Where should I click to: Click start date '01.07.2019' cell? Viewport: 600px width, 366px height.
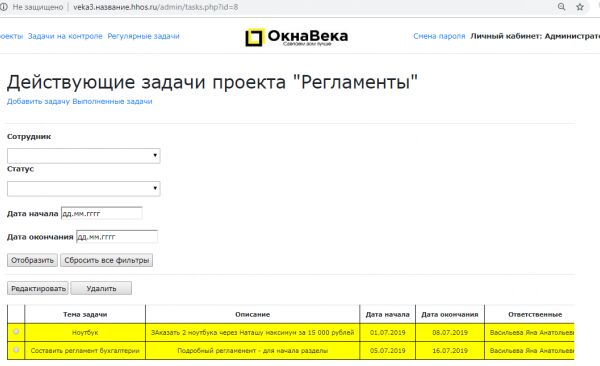point(387,332)
